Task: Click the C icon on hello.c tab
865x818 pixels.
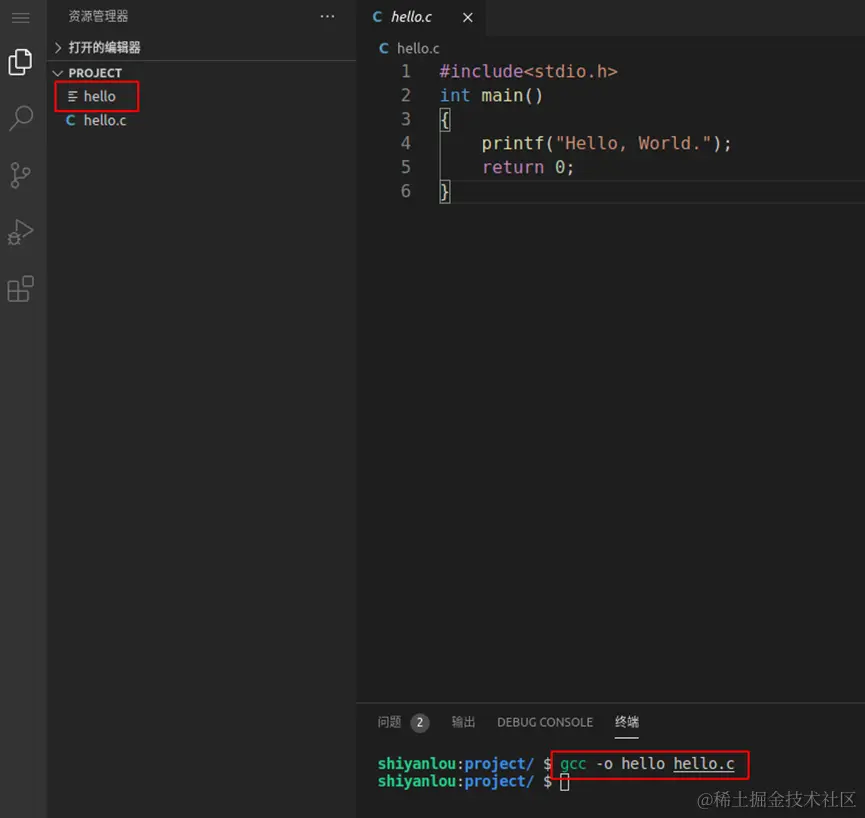Action: click(377, 17)
